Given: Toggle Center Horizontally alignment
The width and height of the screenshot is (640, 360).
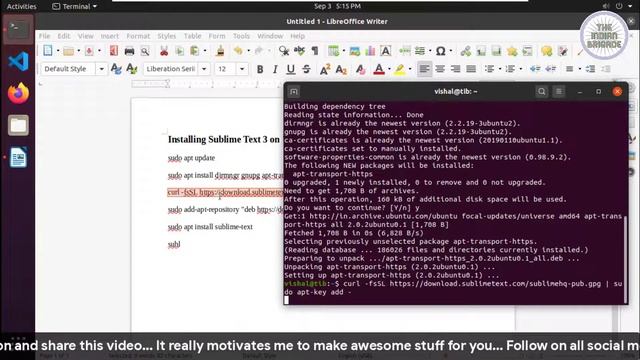Looking at the screenshot, I should 440,69.
